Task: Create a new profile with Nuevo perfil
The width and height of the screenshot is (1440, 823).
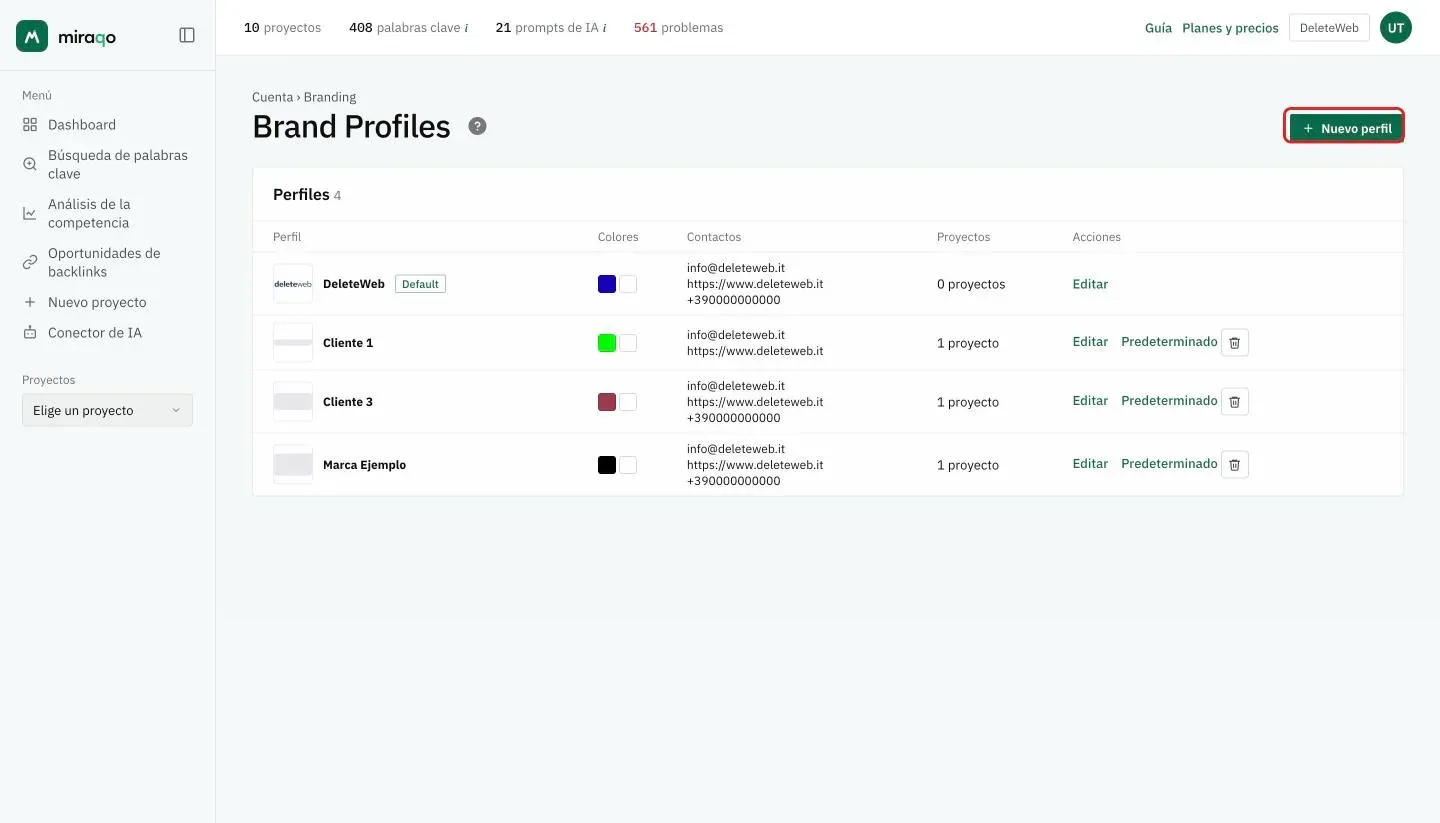Action: tap(1345, 128)
